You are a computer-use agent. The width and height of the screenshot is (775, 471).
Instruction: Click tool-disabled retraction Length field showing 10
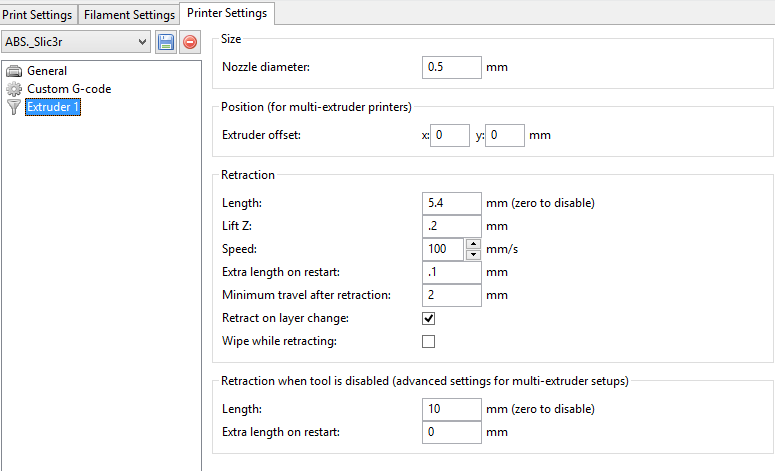point(452,409)
